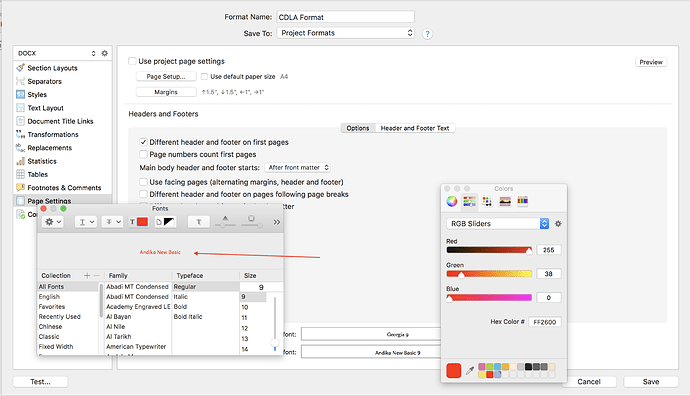Select the Favorites font collection

tap(51, 307)
